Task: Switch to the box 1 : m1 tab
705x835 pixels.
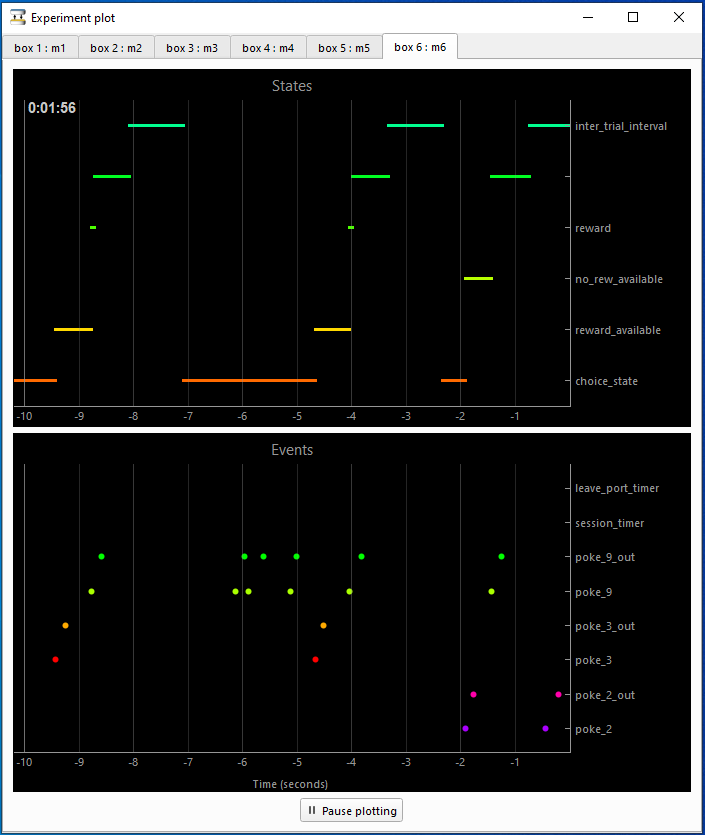Action: pos(40,48)
